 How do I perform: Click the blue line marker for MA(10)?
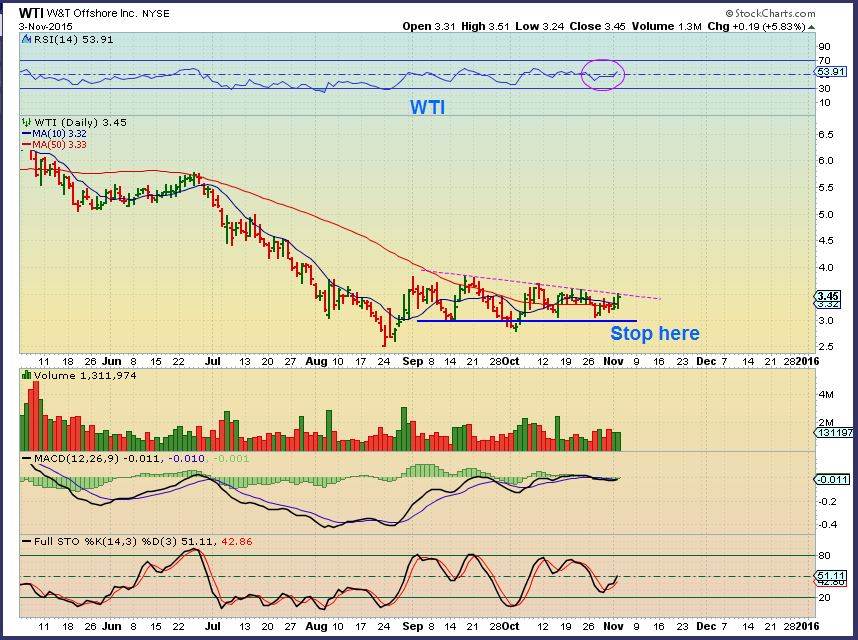coord(26,133)
